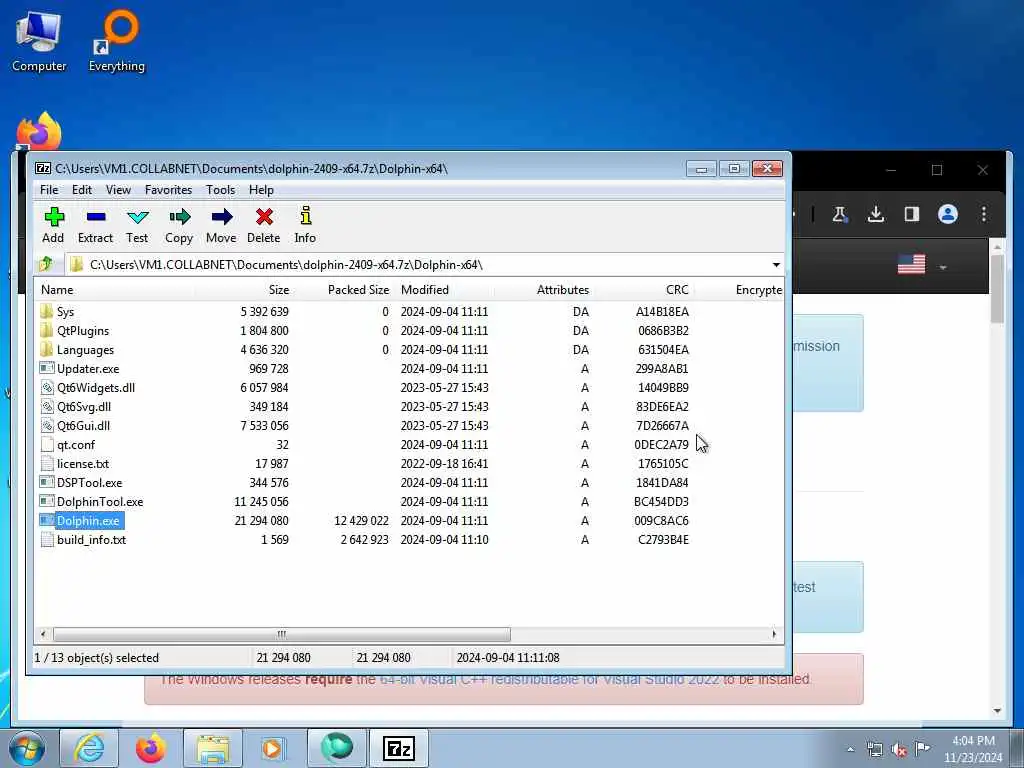Sort list by Attributes column

[544, 290]
